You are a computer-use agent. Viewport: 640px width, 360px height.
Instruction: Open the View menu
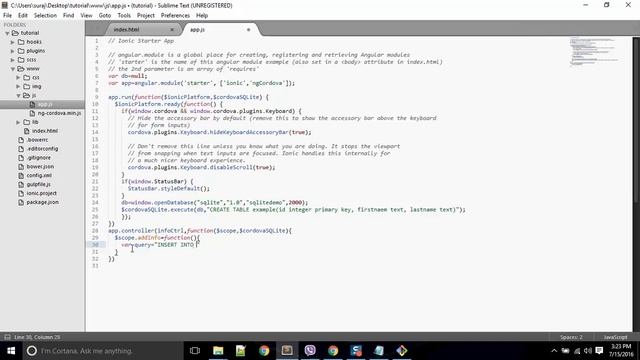[86, 16]
